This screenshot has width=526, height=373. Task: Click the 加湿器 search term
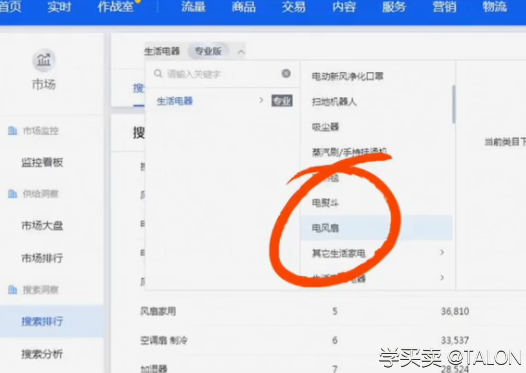154,369
